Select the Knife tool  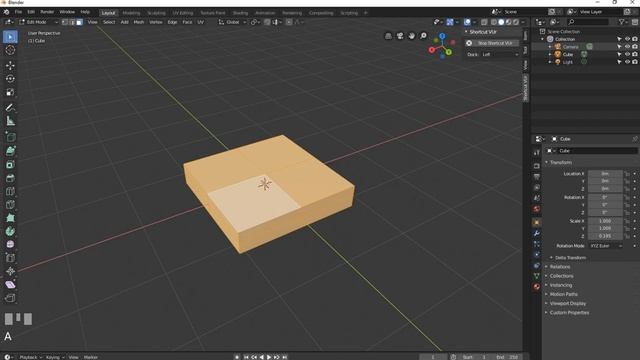tap(10, 204)
